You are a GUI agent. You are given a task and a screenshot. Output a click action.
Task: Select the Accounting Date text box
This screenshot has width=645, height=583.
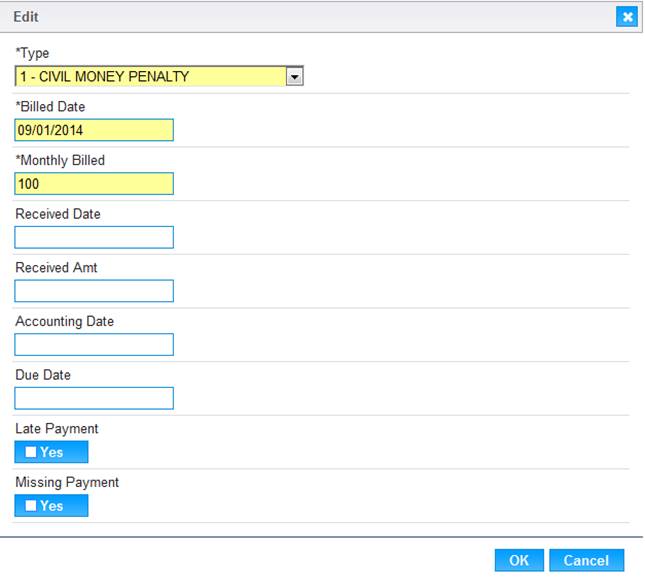94,344
